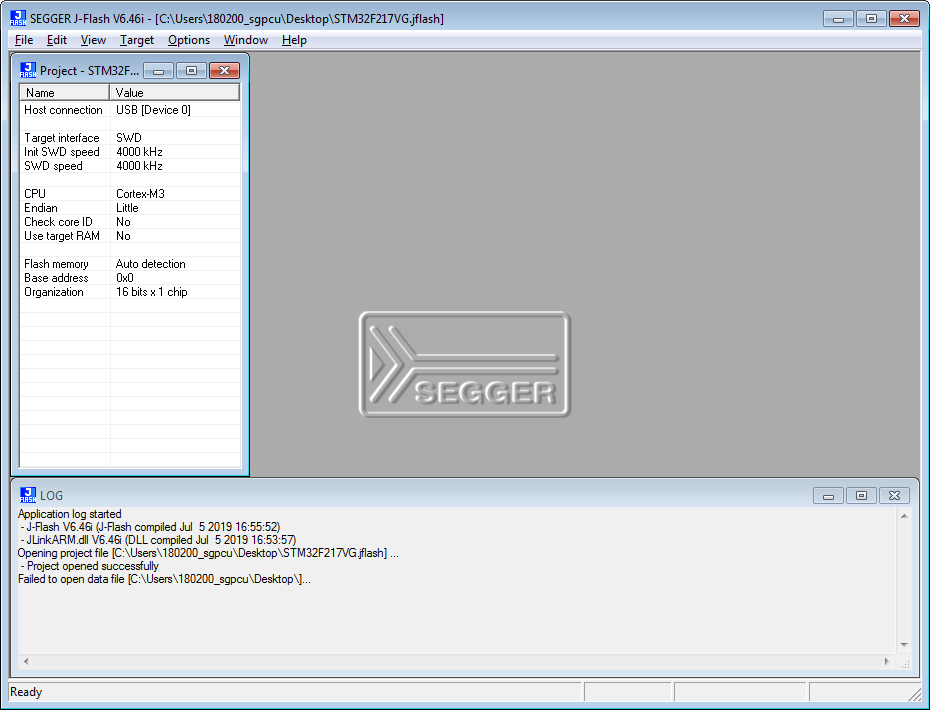Click the Value column header

(175, 93)
